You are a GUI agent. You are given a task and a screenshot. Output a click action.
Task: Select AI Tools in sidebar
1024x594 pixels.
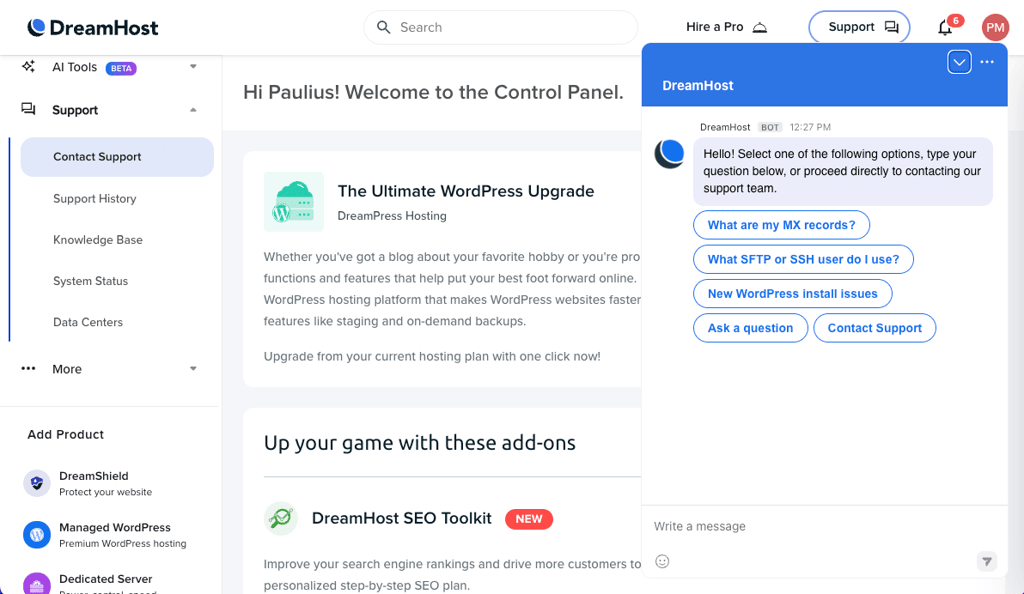coord(74,67)
